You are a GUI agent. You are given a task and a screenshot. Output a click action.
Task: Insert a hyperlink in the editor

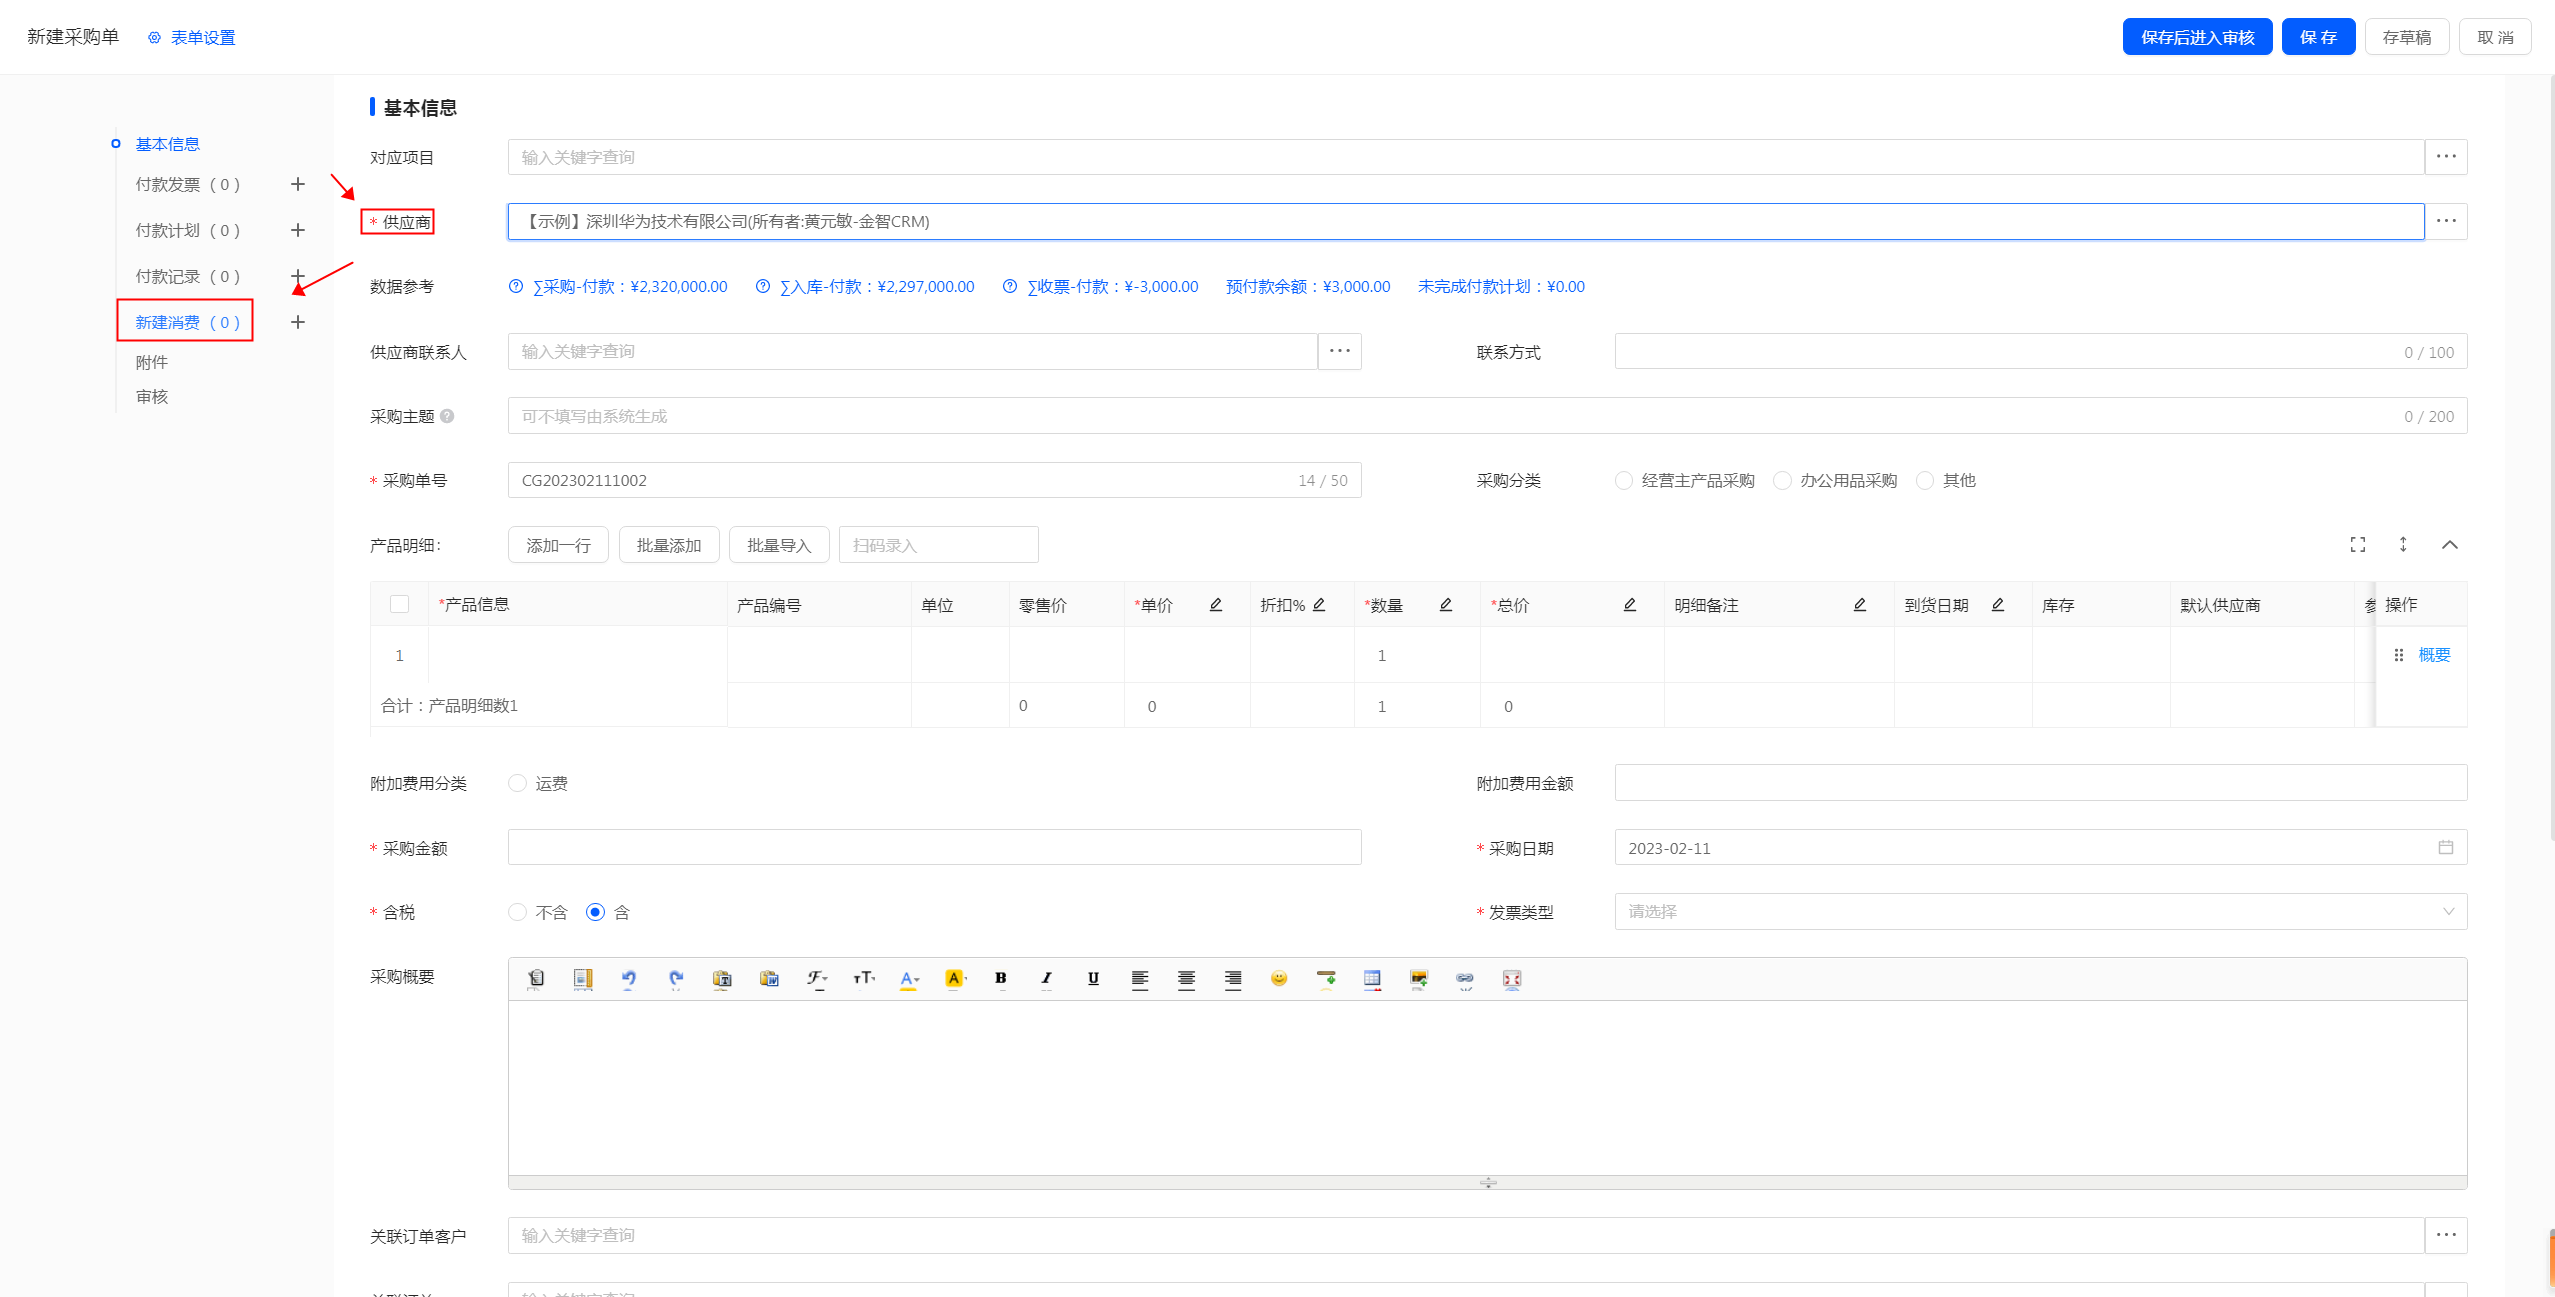[1465, 979]
